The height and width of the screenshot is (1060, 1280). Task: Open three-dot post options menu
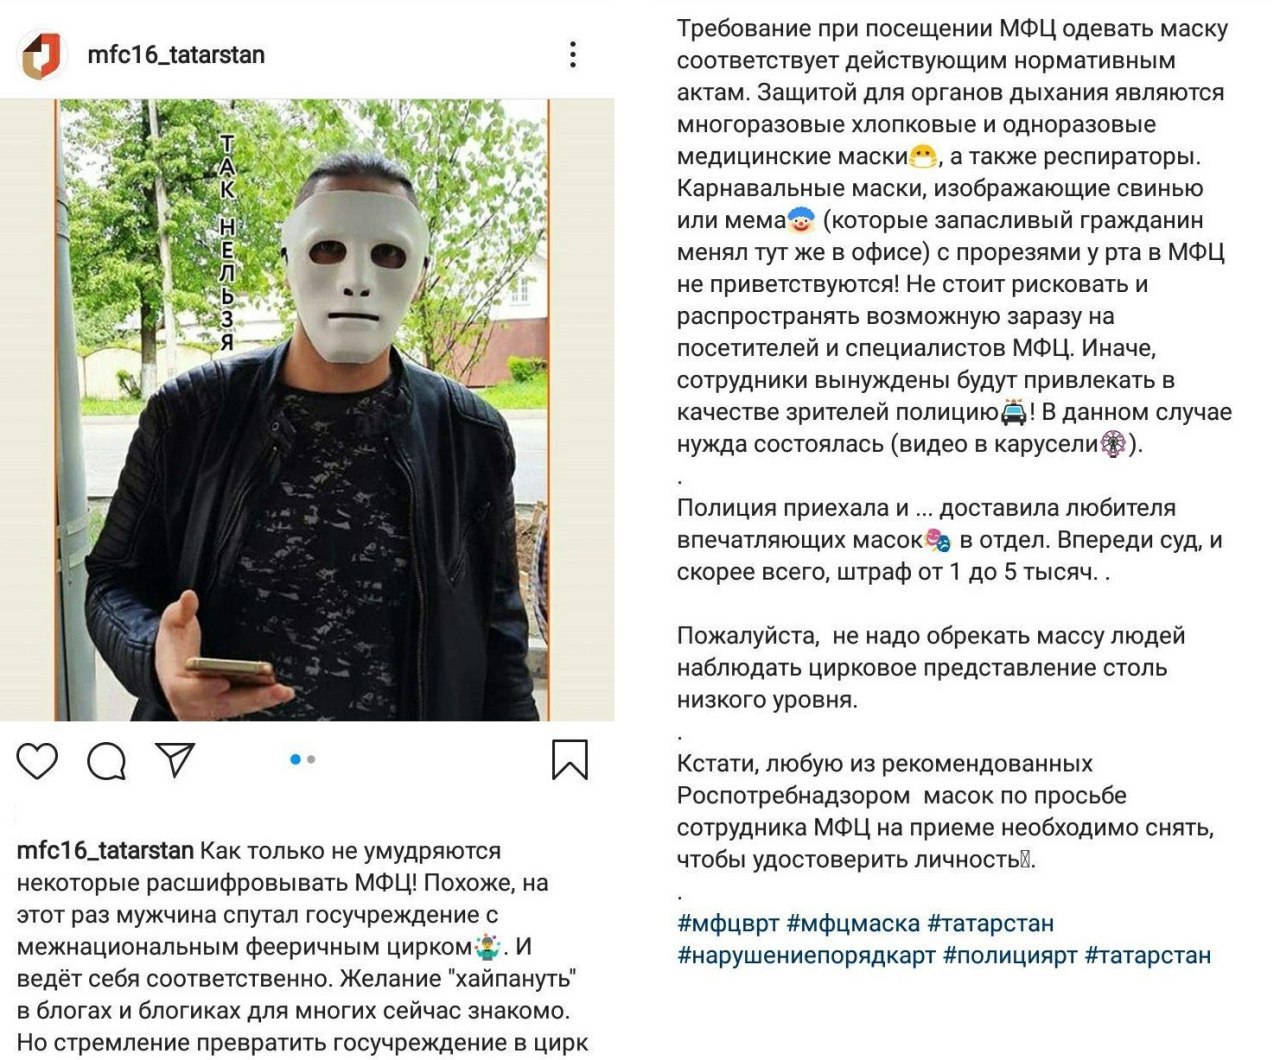pos(573,54)
